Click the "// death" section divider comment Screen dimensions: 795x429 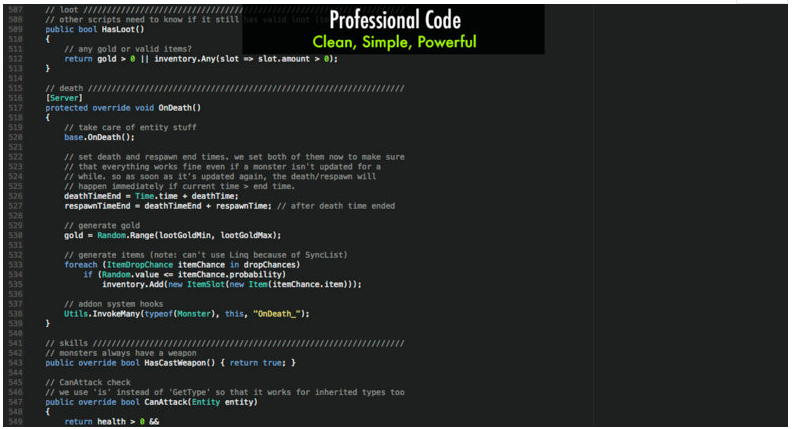[225, 88]
